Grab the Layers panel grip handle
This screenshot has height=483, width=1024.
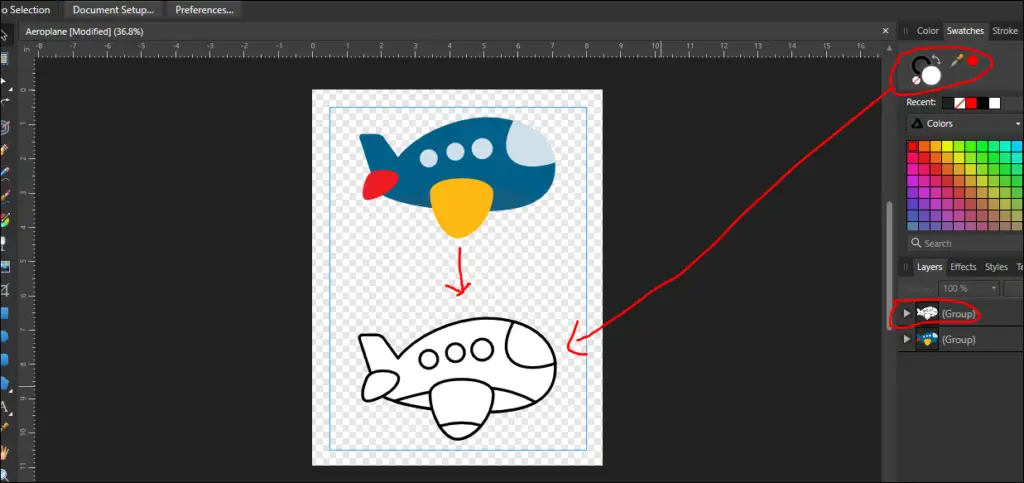pyautogui.click(x=906, y=267)
